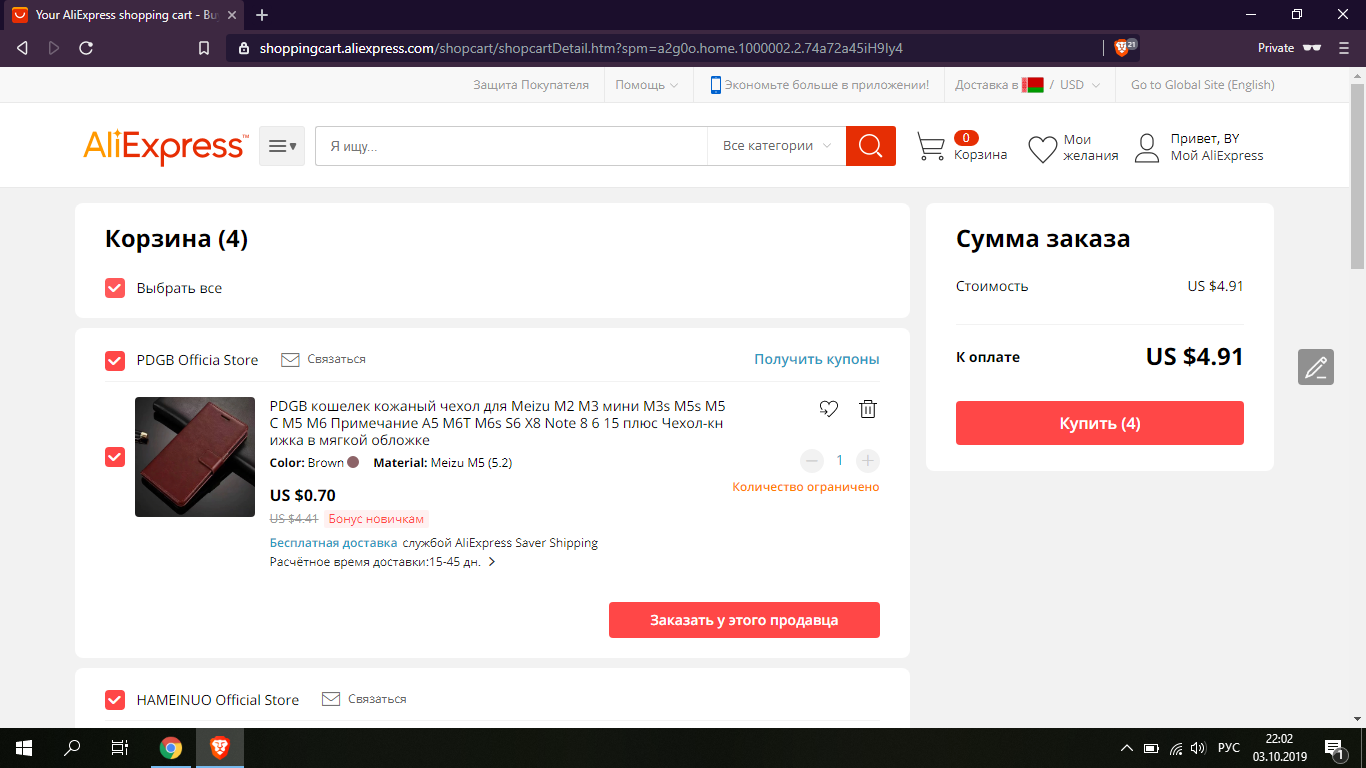The image size is (1366, 768).
Task: Open a new browser tab
Action: pos(262,15)
